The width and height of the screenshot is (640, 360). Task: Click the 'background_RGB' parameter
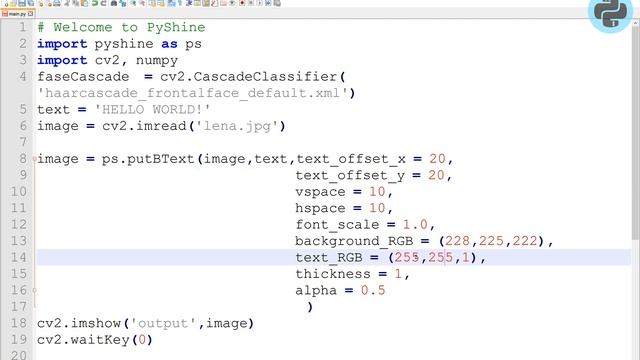[354, 241]
